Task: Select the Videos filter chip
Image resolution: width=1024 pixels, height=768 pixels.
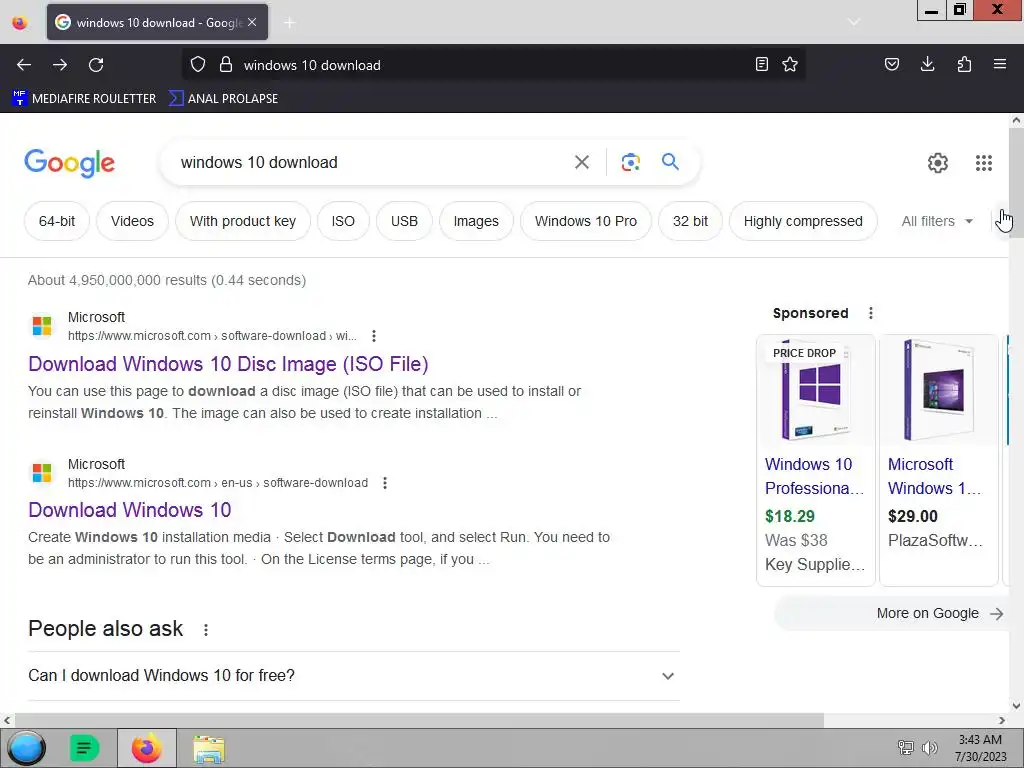Action: pos(132,221)
